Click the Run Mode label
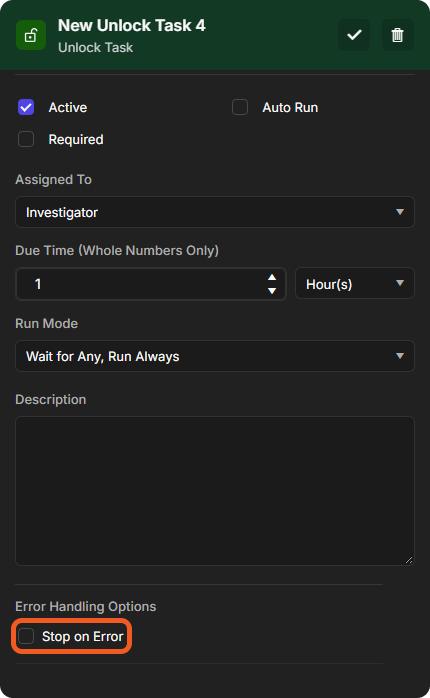 (x=46, y=324)
